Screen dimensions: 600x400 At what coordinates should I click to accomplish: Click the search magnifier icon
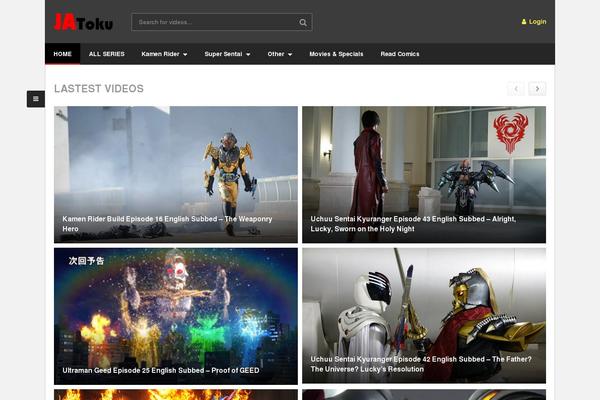303,22
